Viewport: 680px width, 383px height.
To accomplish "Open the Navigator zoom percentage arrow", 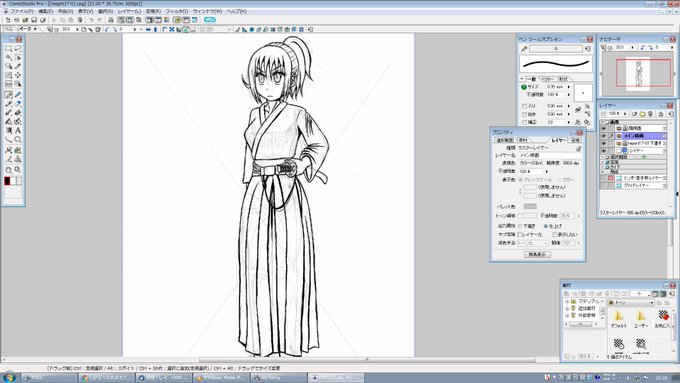I will pos(632,47).
